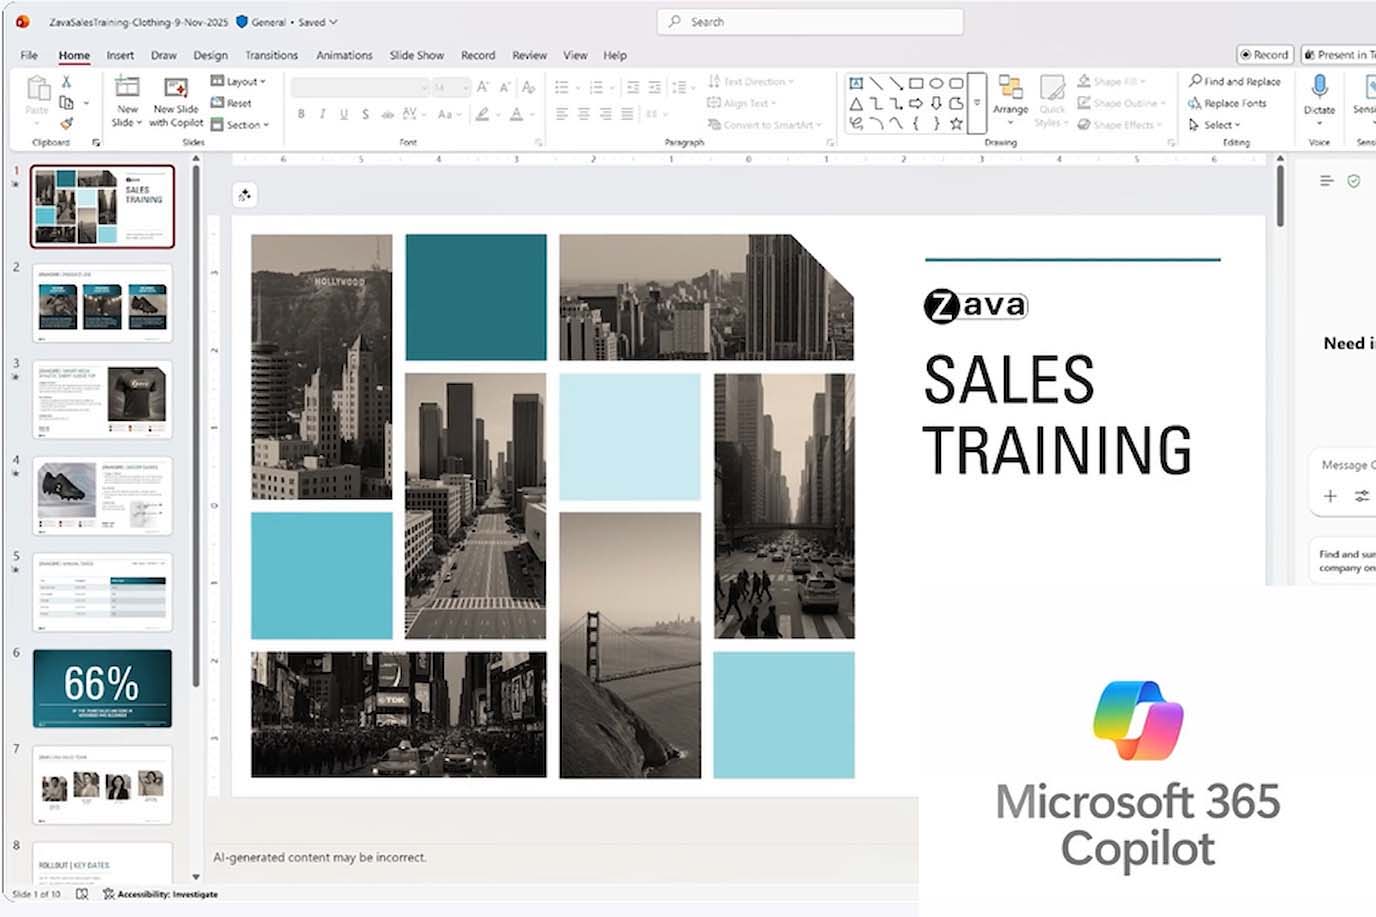Open the Slide Show menu tab
Image resolution: width=1376 pixels, height=917 pixels.
pos(417,55)
